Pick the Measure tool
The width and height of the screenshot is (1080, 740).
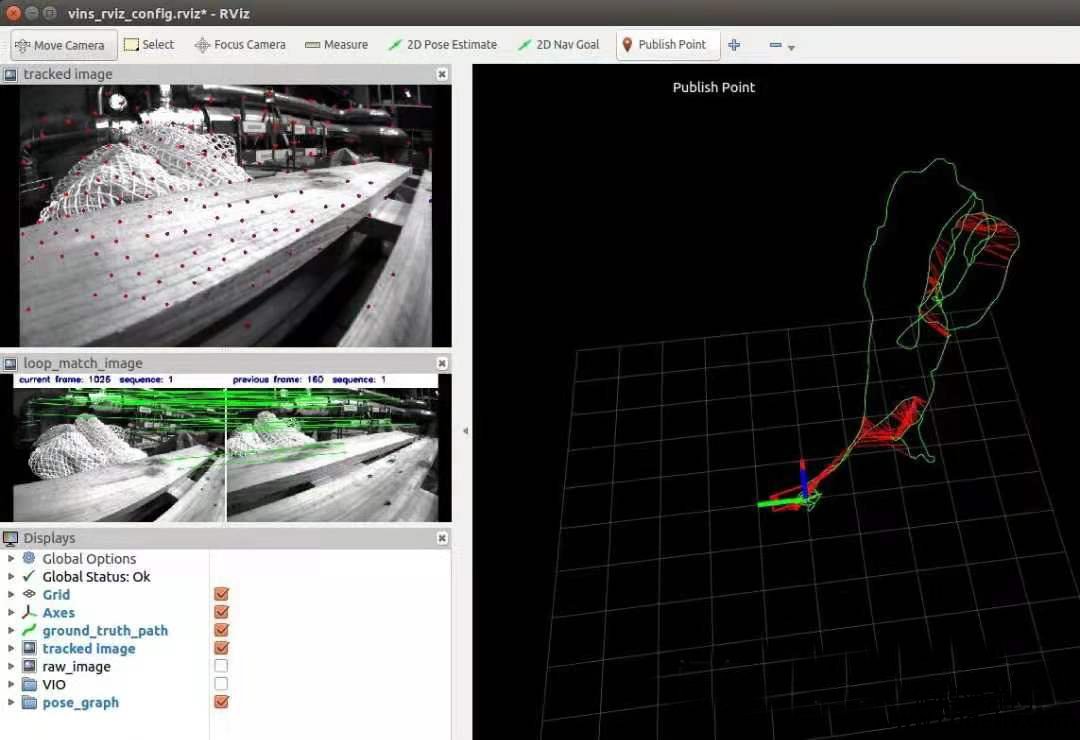336,45
